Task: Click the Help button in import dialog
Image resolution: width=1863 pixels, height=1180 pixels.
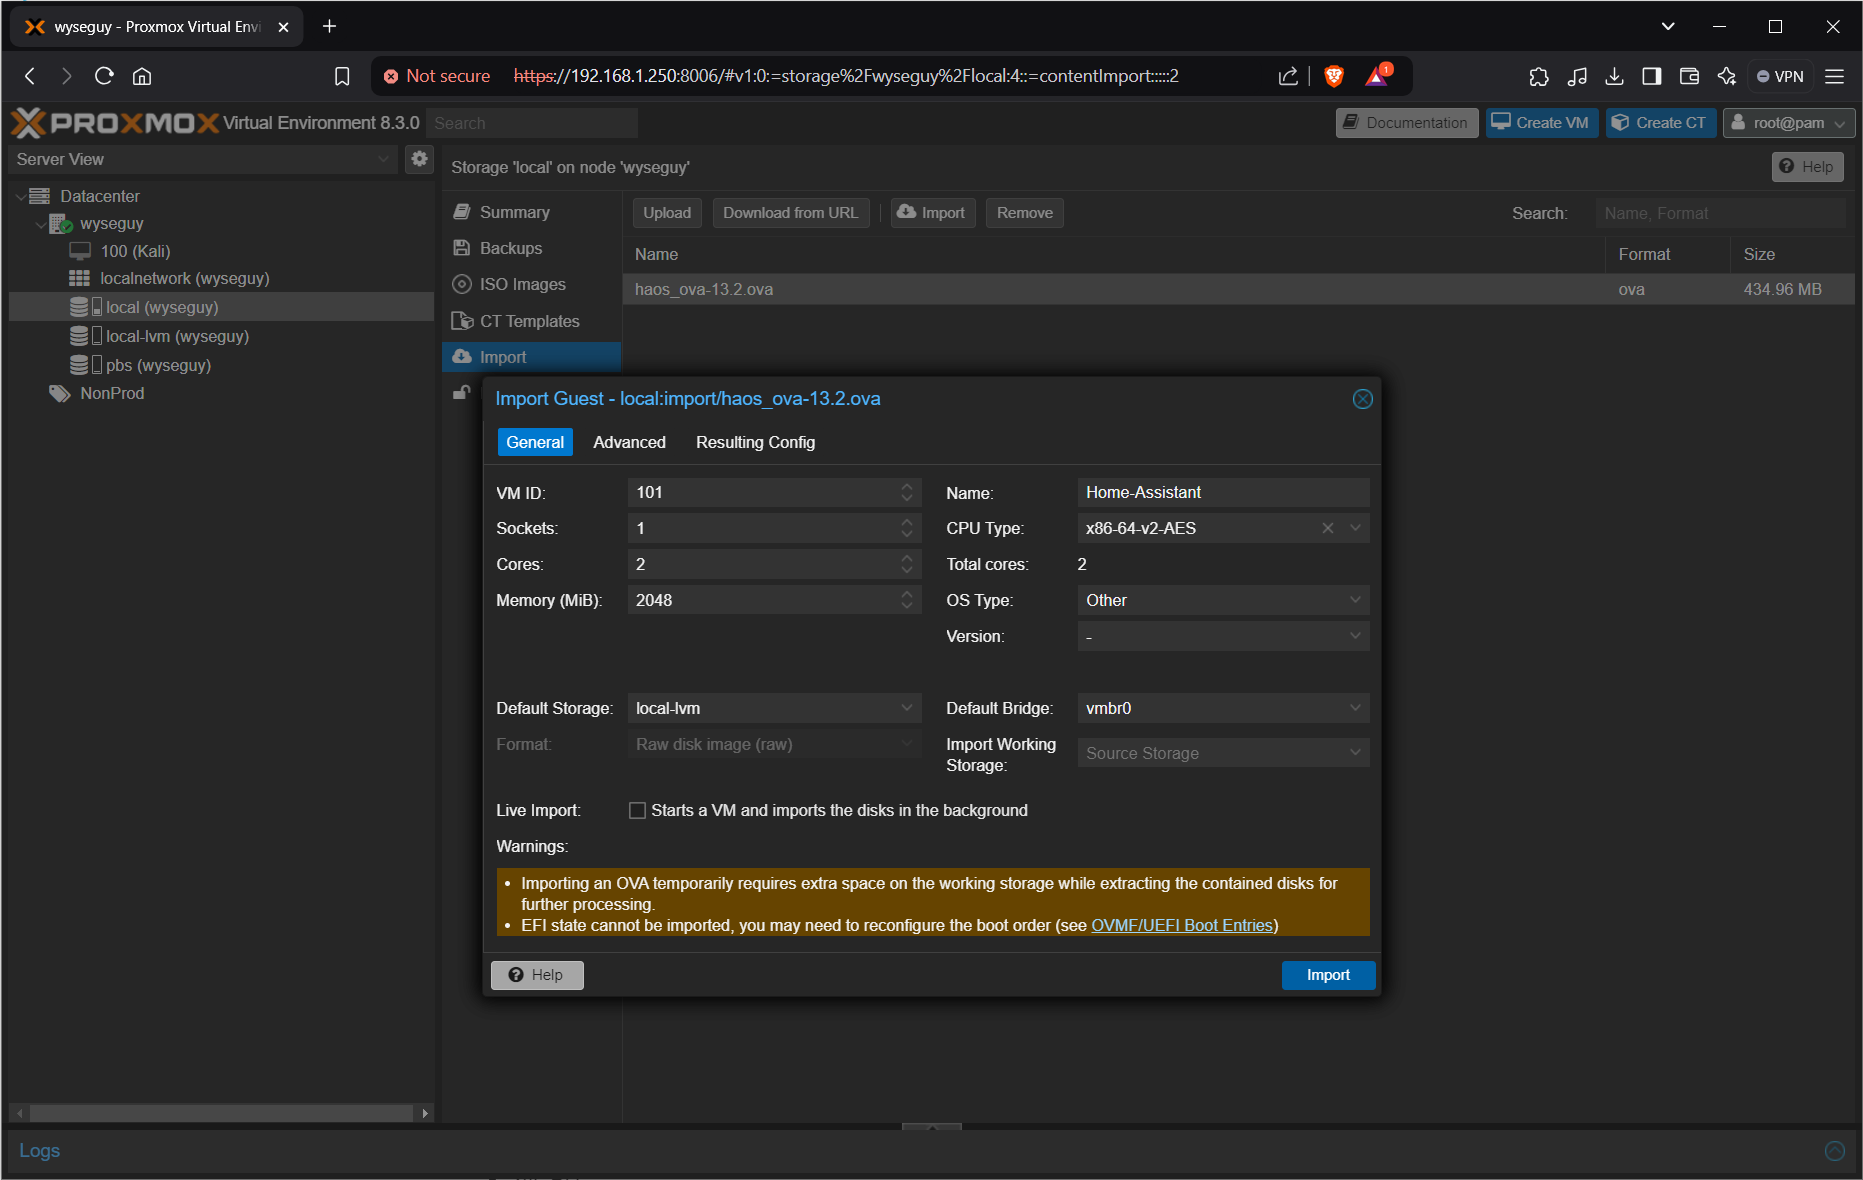Action: 537,975
